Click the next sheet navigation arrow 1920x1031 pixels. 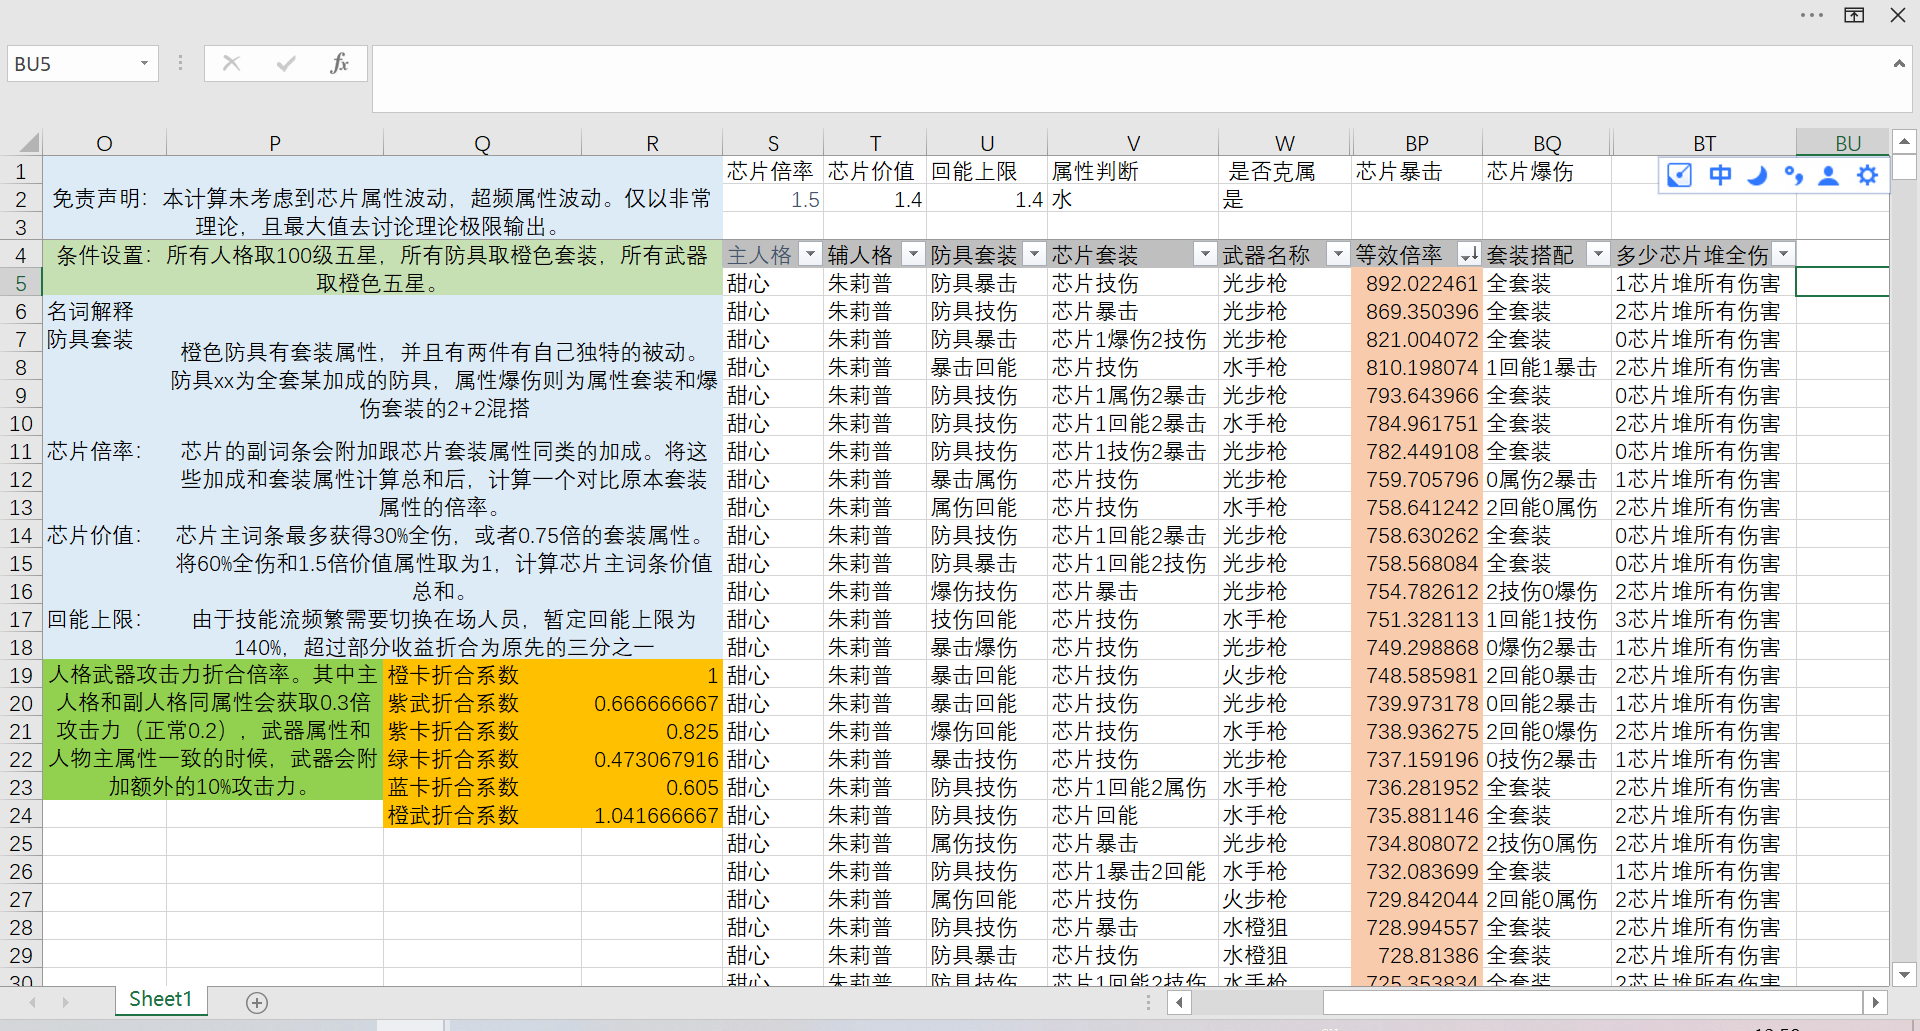pyautogui.click(x=66, y=1001)
